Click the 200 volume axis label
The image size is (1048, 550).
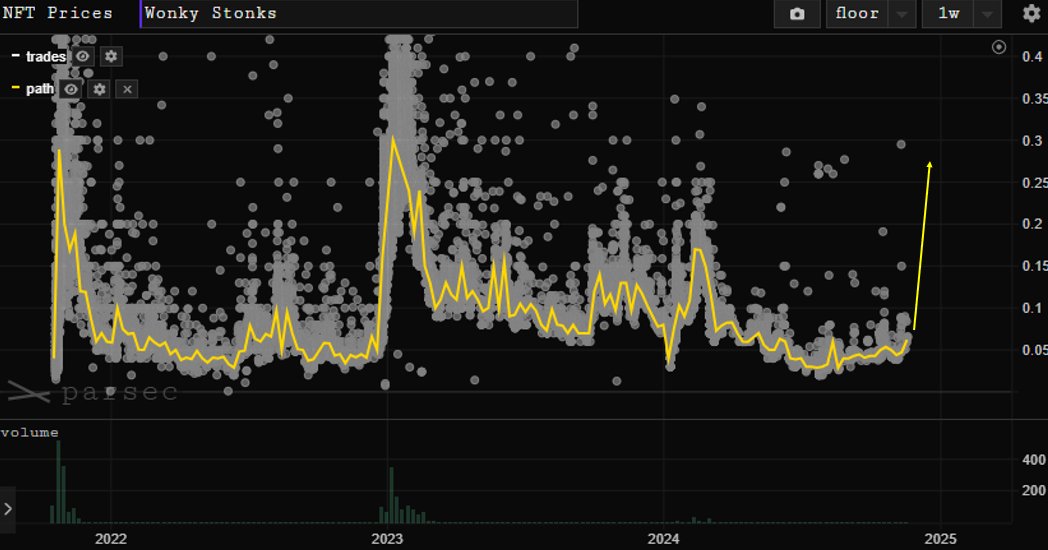point(1033,491)
